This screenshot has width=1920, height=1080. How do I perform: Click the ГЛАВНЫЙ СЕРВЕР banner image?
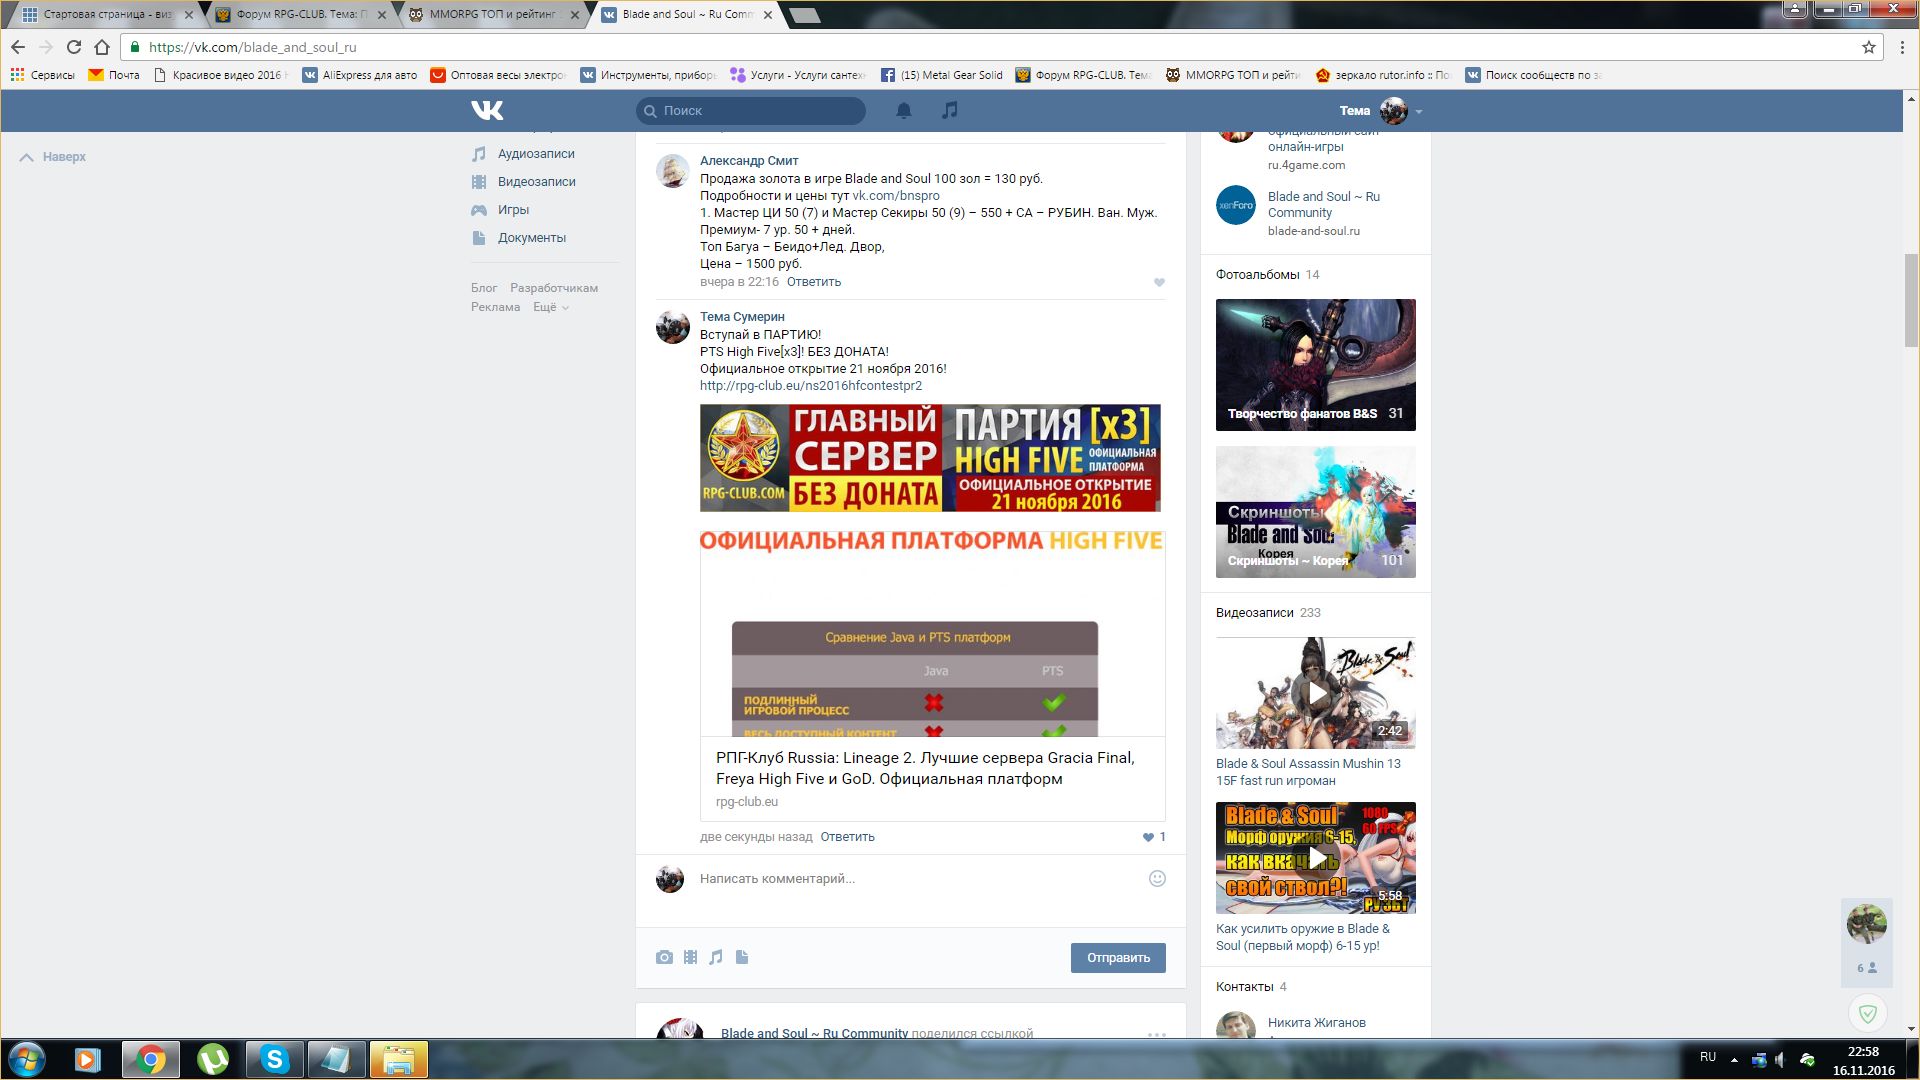(x=930, y=458)
